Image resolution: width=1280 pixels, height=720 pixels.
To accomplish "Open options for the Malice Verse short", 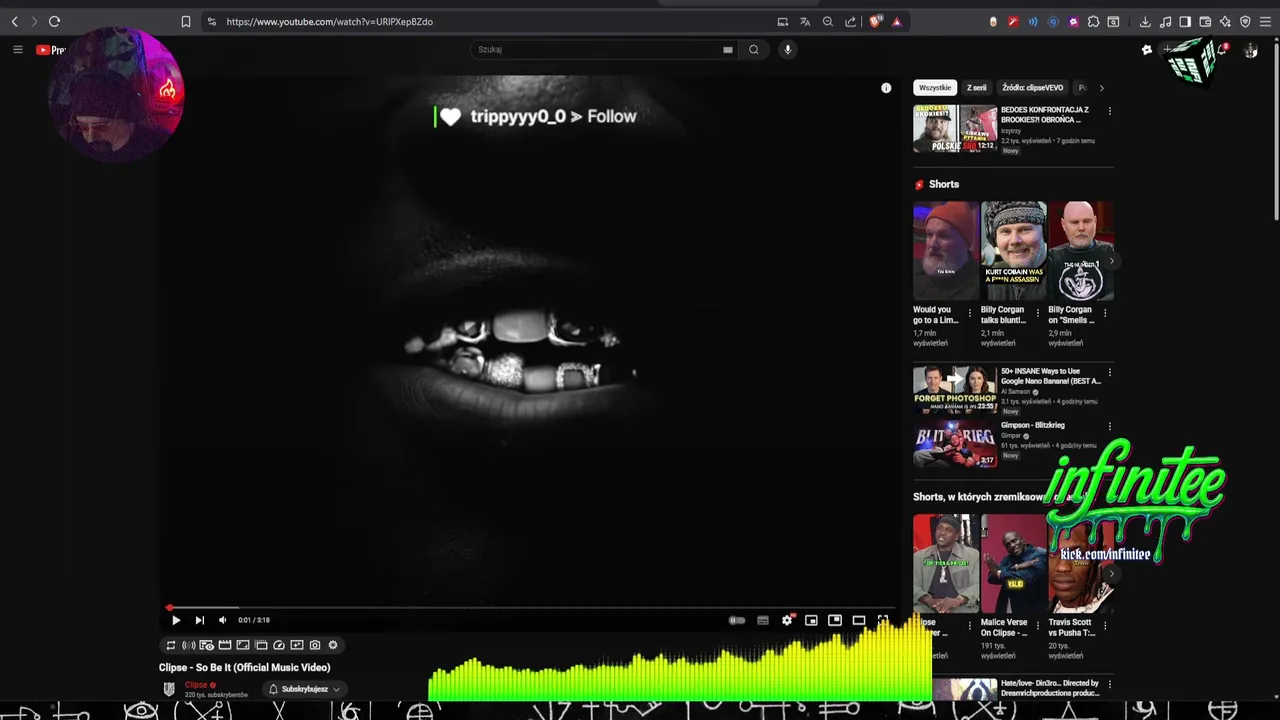I will pyautogui.click(x=1037, y=626).
